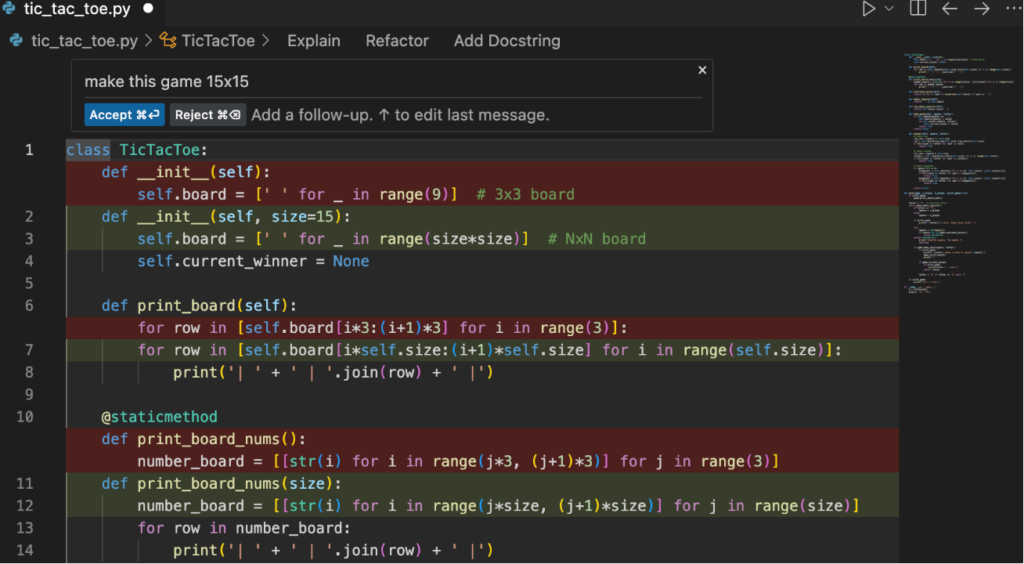Click 'self.current_winner = None' line
The height and width of the screenshot is (564, 1024).
tap(253, 261)
